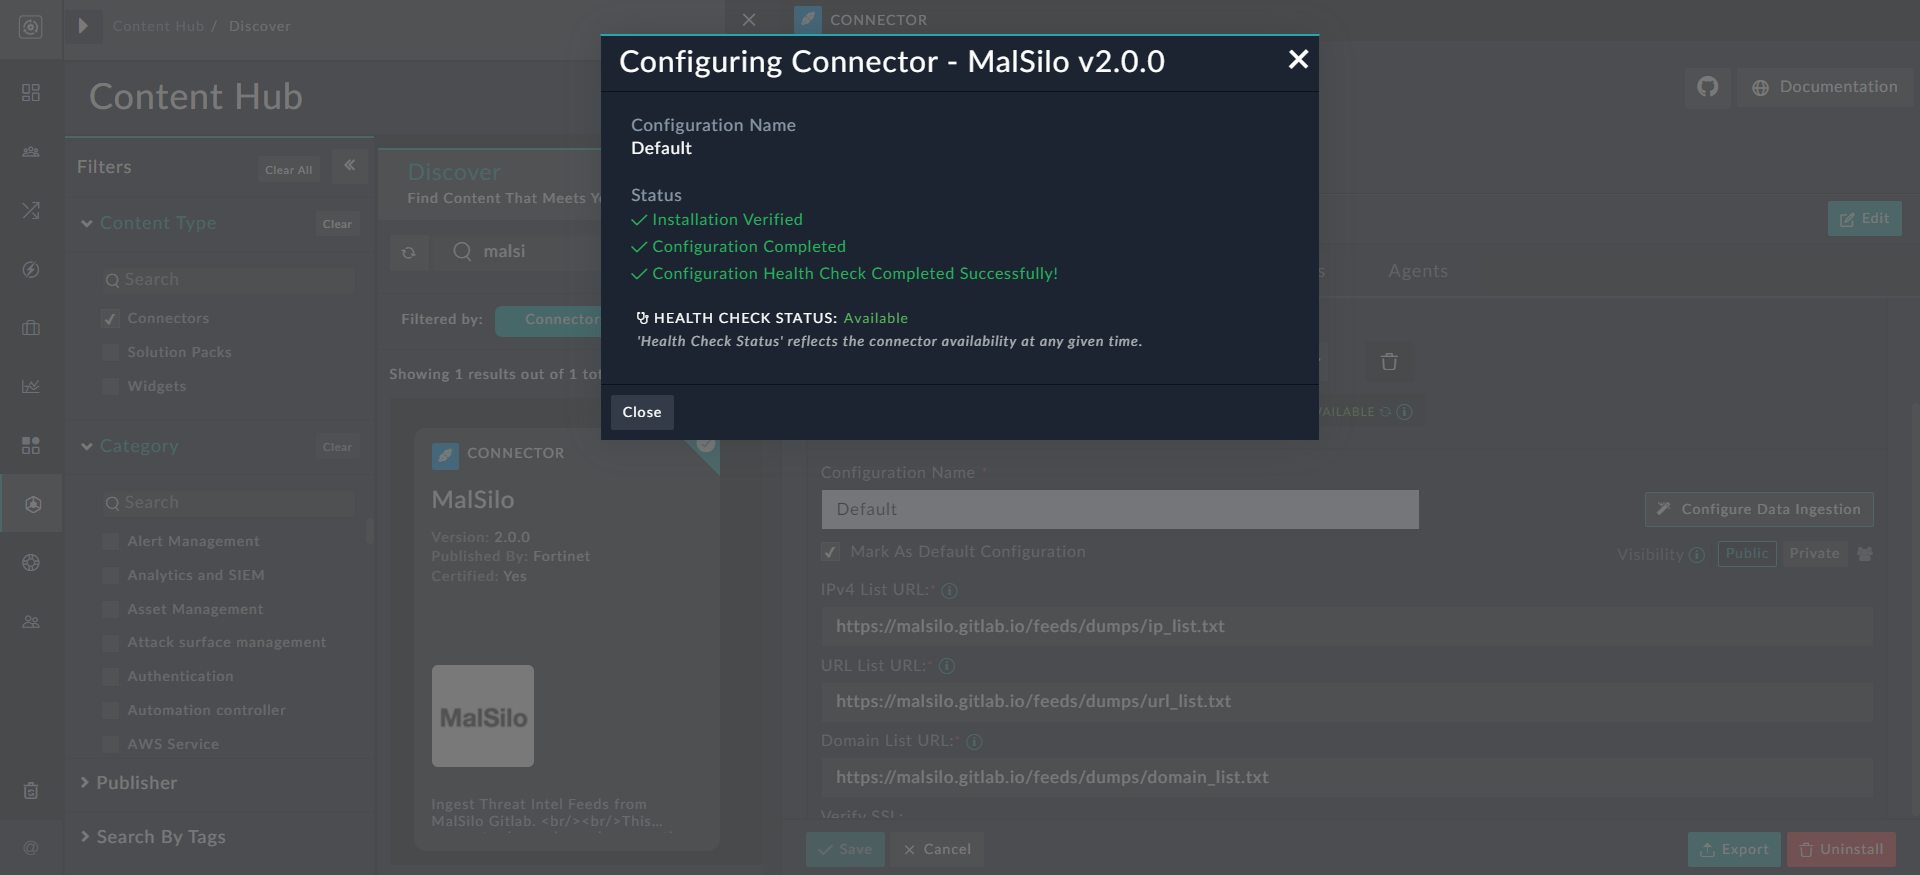This screenshot has height=875, width=1920.
Task: Search within Category filter
Action: (228, 503)
